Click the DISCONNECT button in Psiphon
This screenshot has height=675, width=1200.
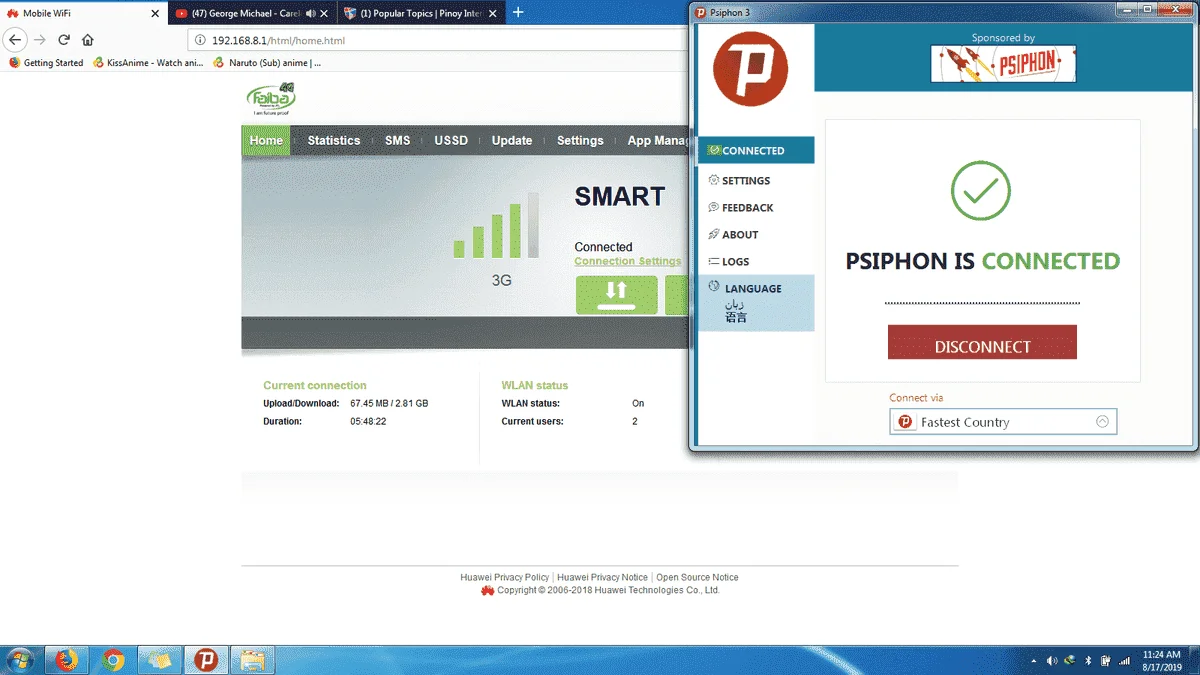pyautogui.click(x=982, y=342)
